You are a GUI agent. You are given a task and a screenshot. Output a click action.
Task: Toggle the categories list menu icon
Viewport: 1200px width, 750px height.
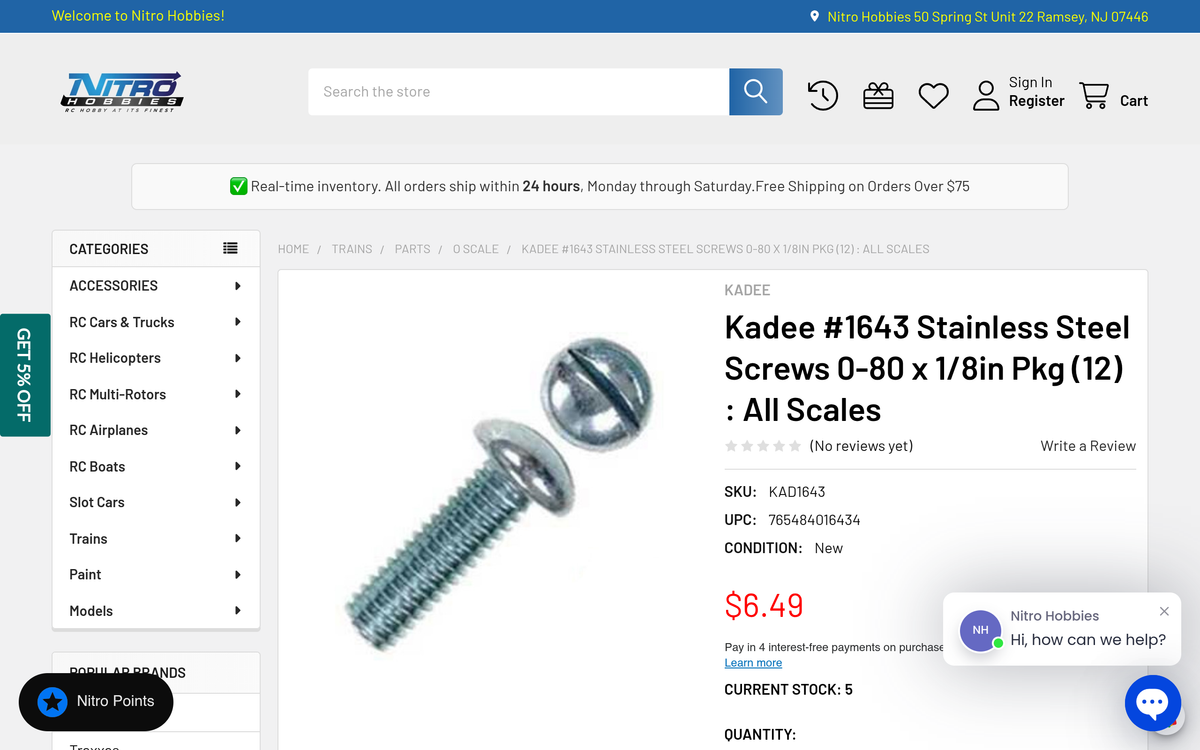(230, 248)
